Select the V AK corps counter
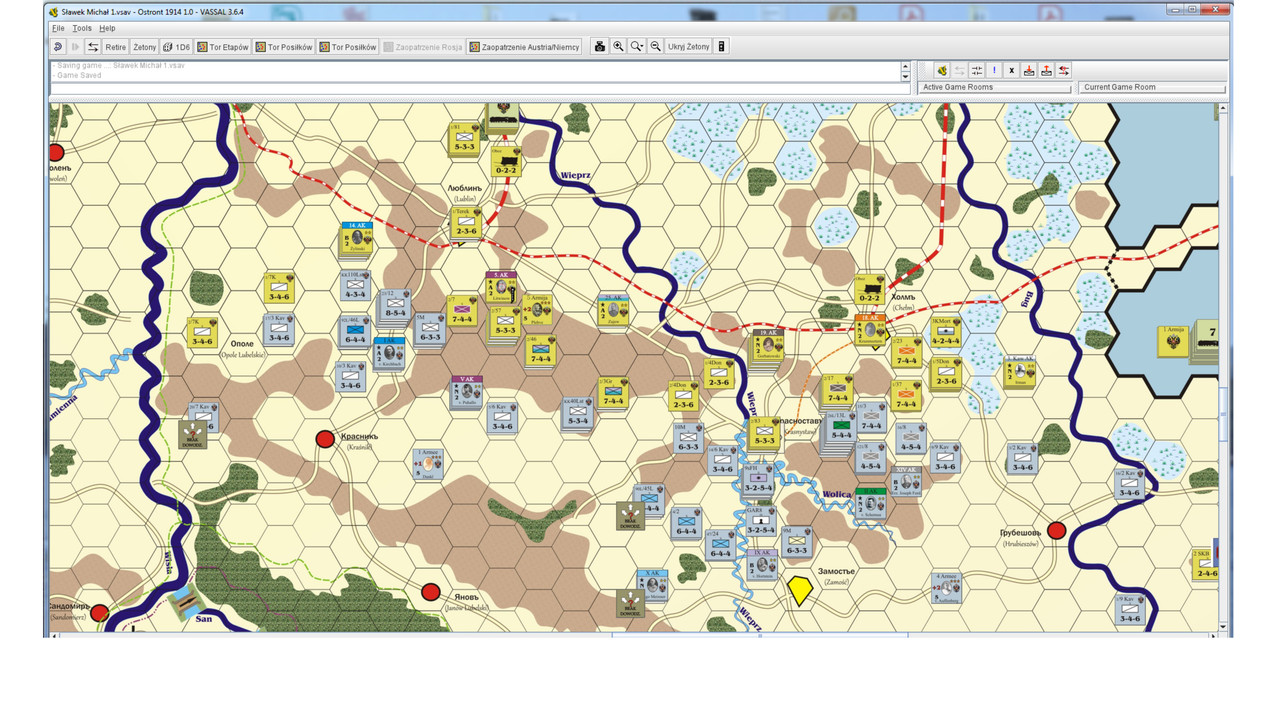The height and width of the screenshot is (718, 1280). [x=466, y=392]
